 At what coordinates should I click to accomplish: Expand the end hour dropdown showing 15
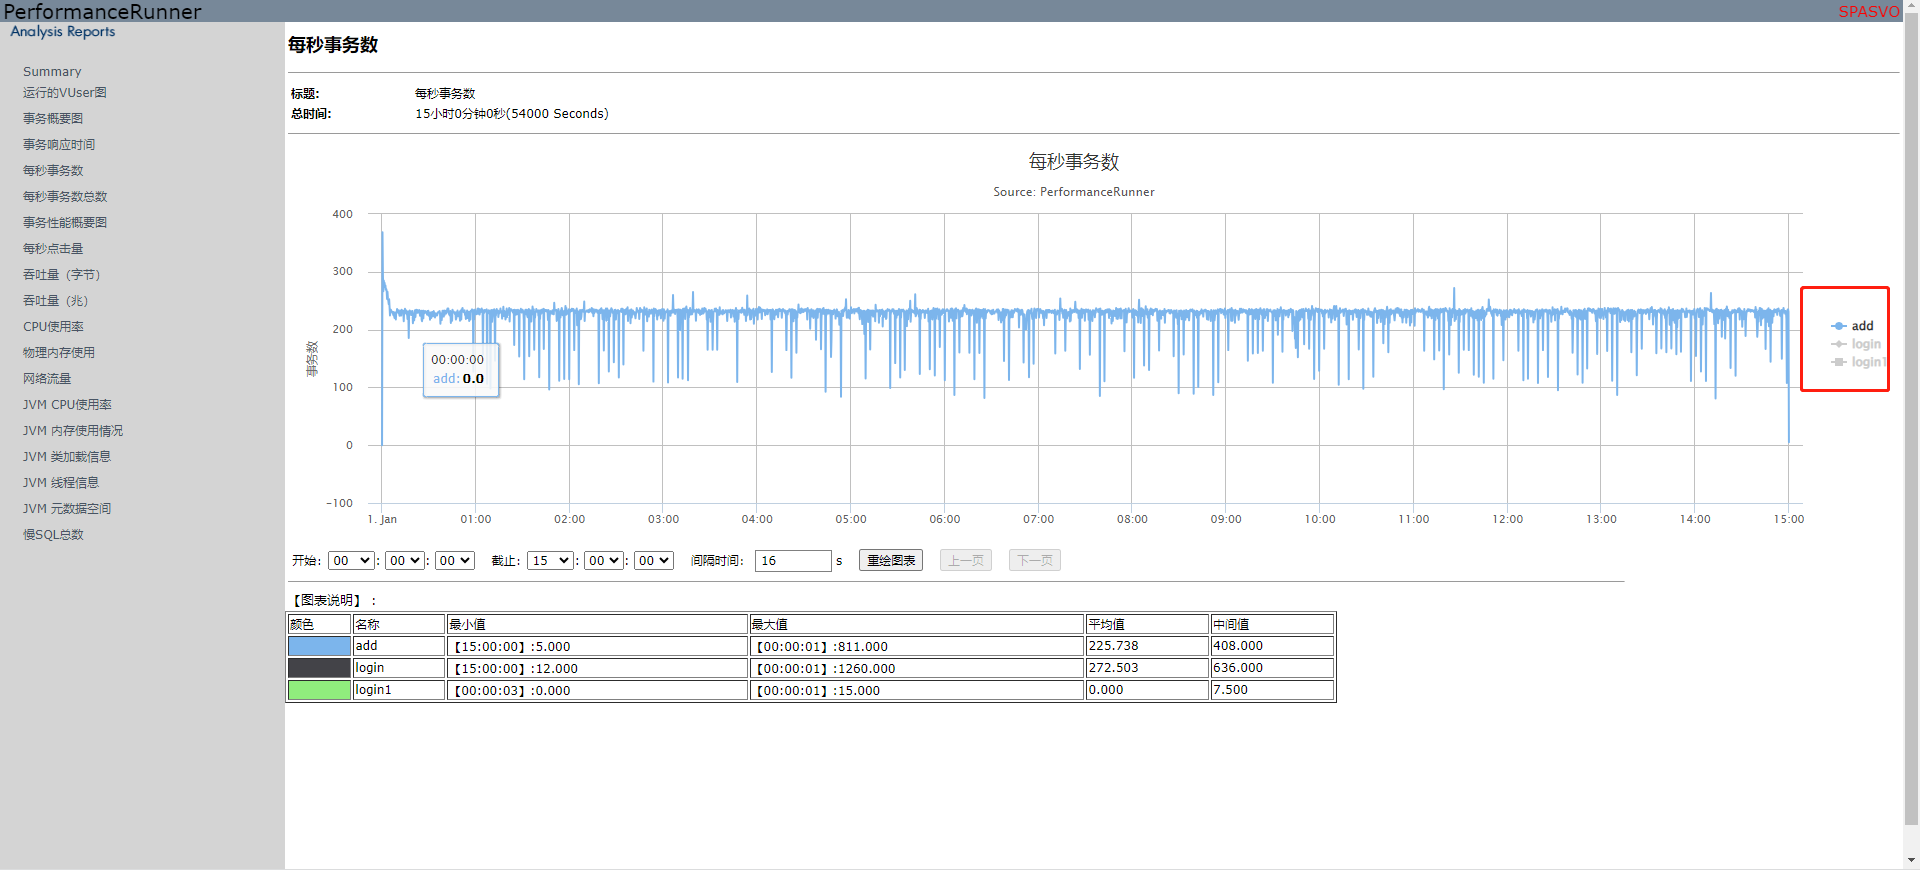pos(550,561)
